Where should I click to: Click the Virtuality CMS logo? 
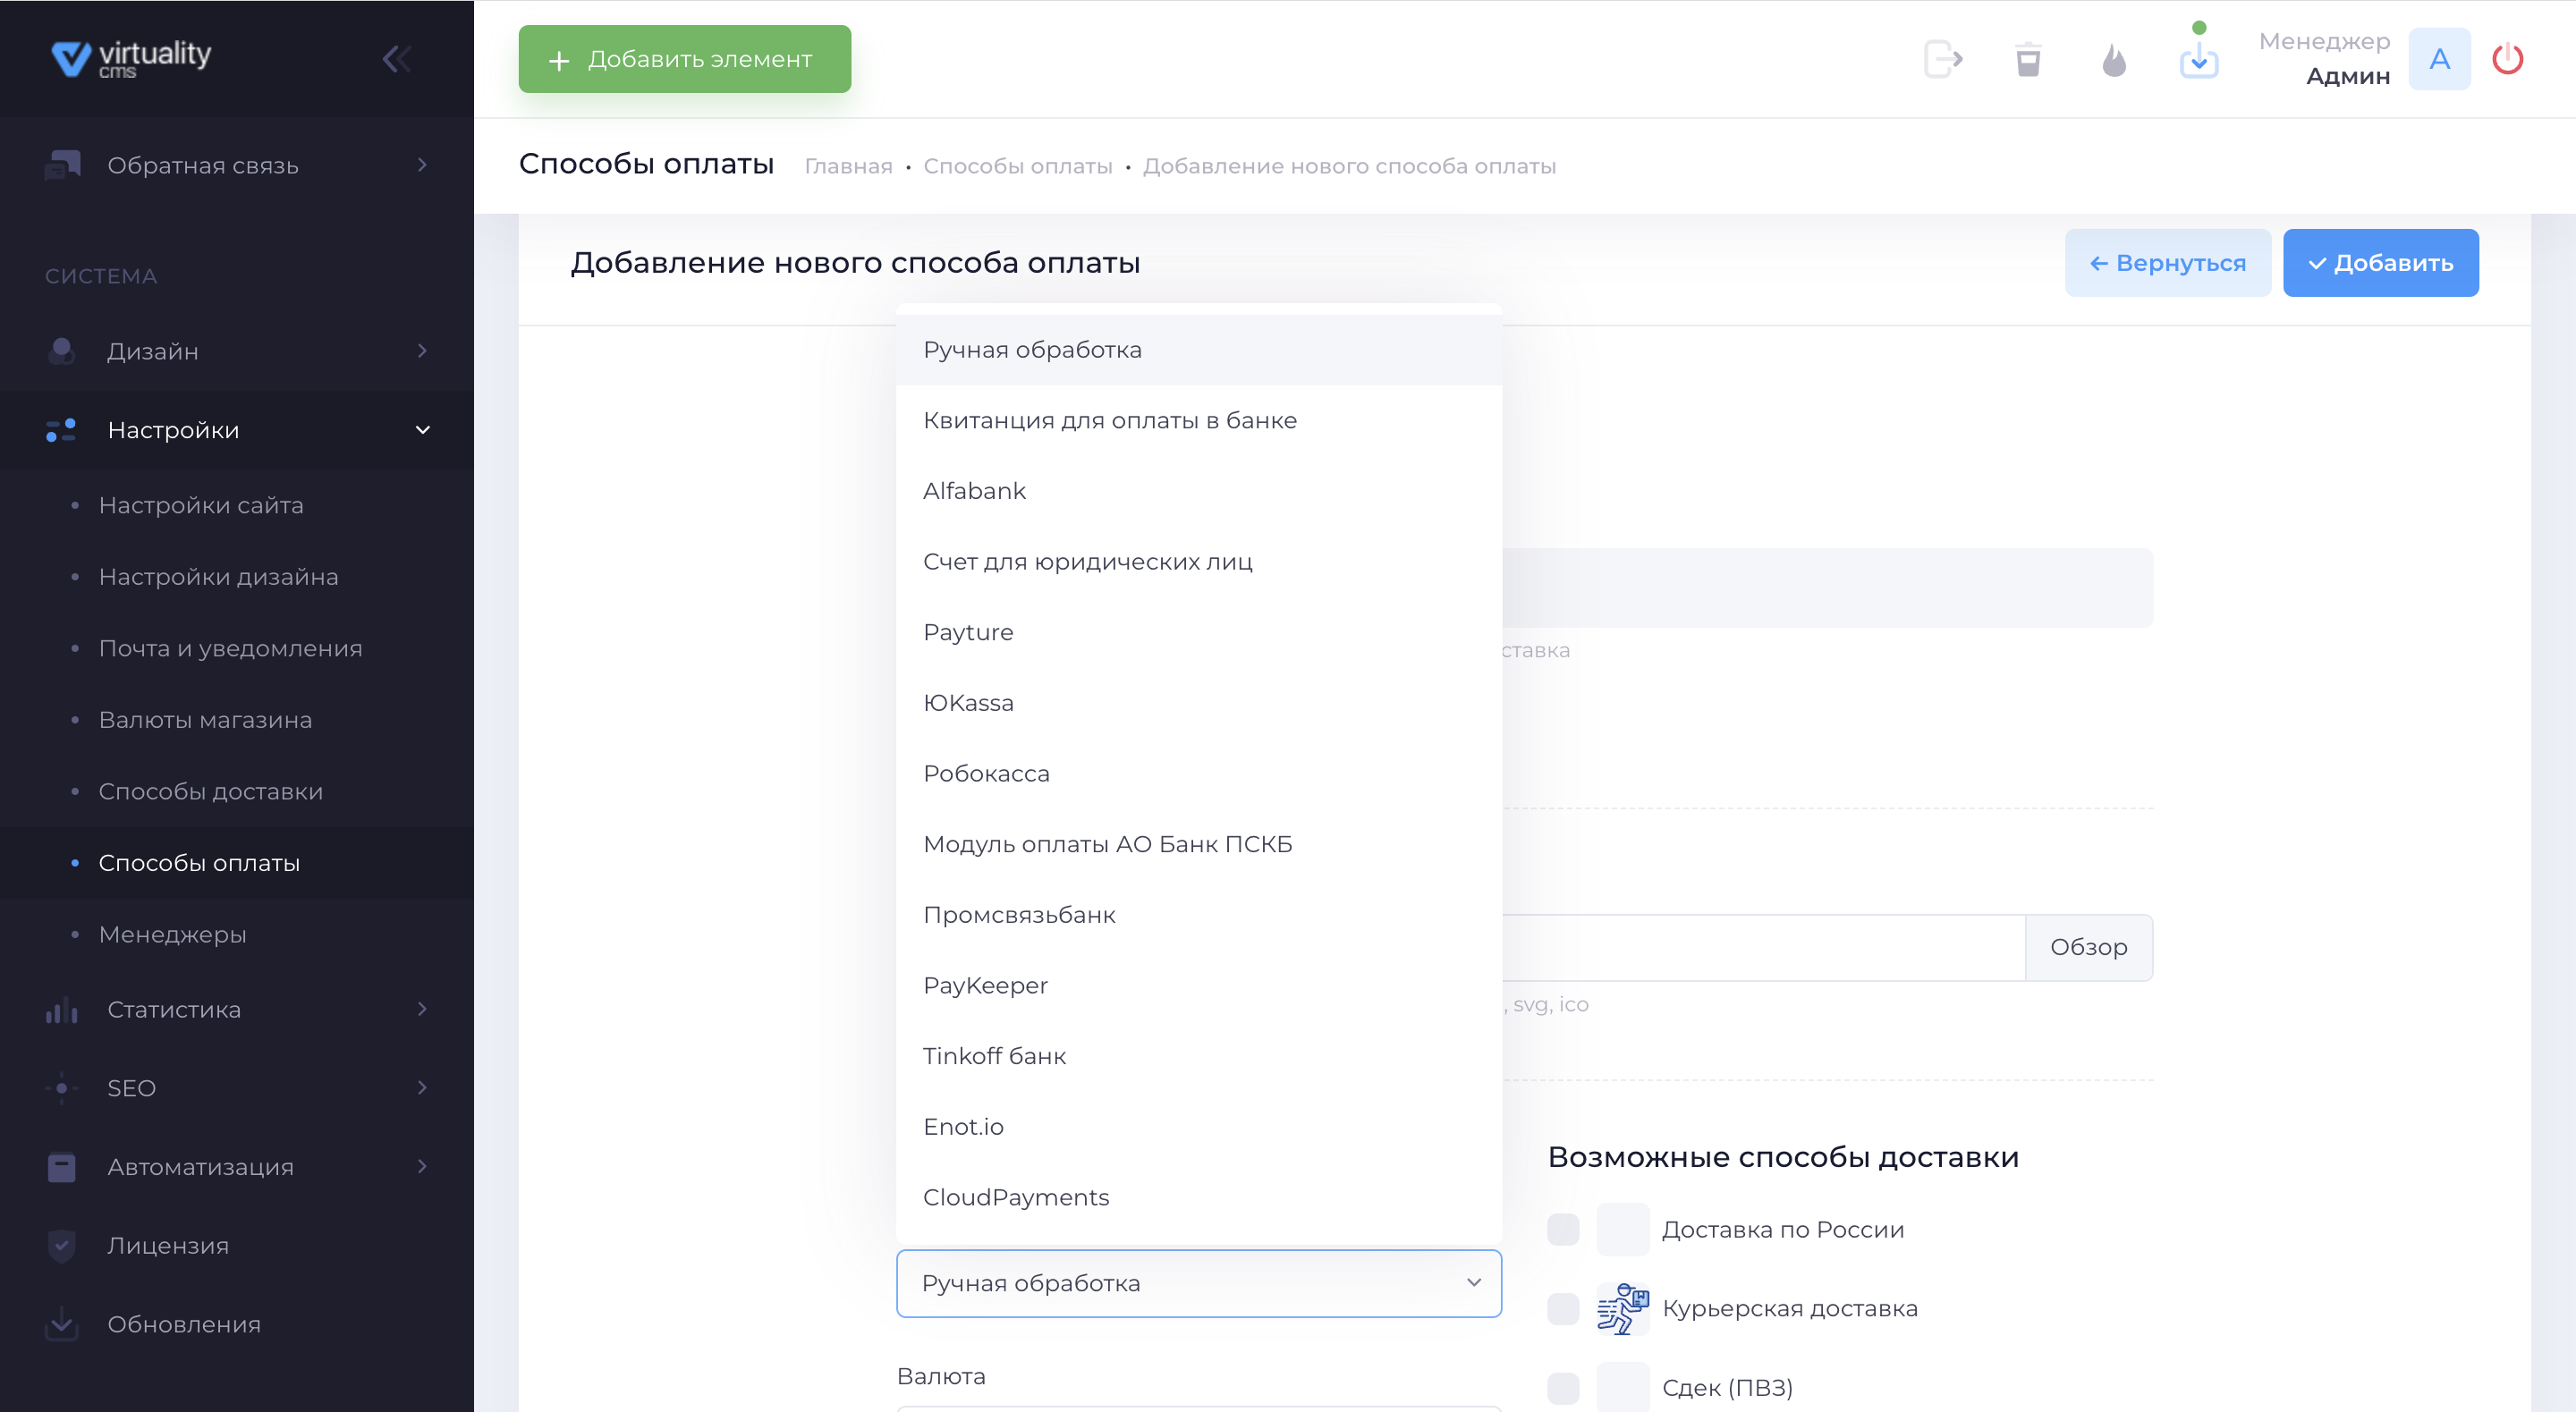coord(132,58)
